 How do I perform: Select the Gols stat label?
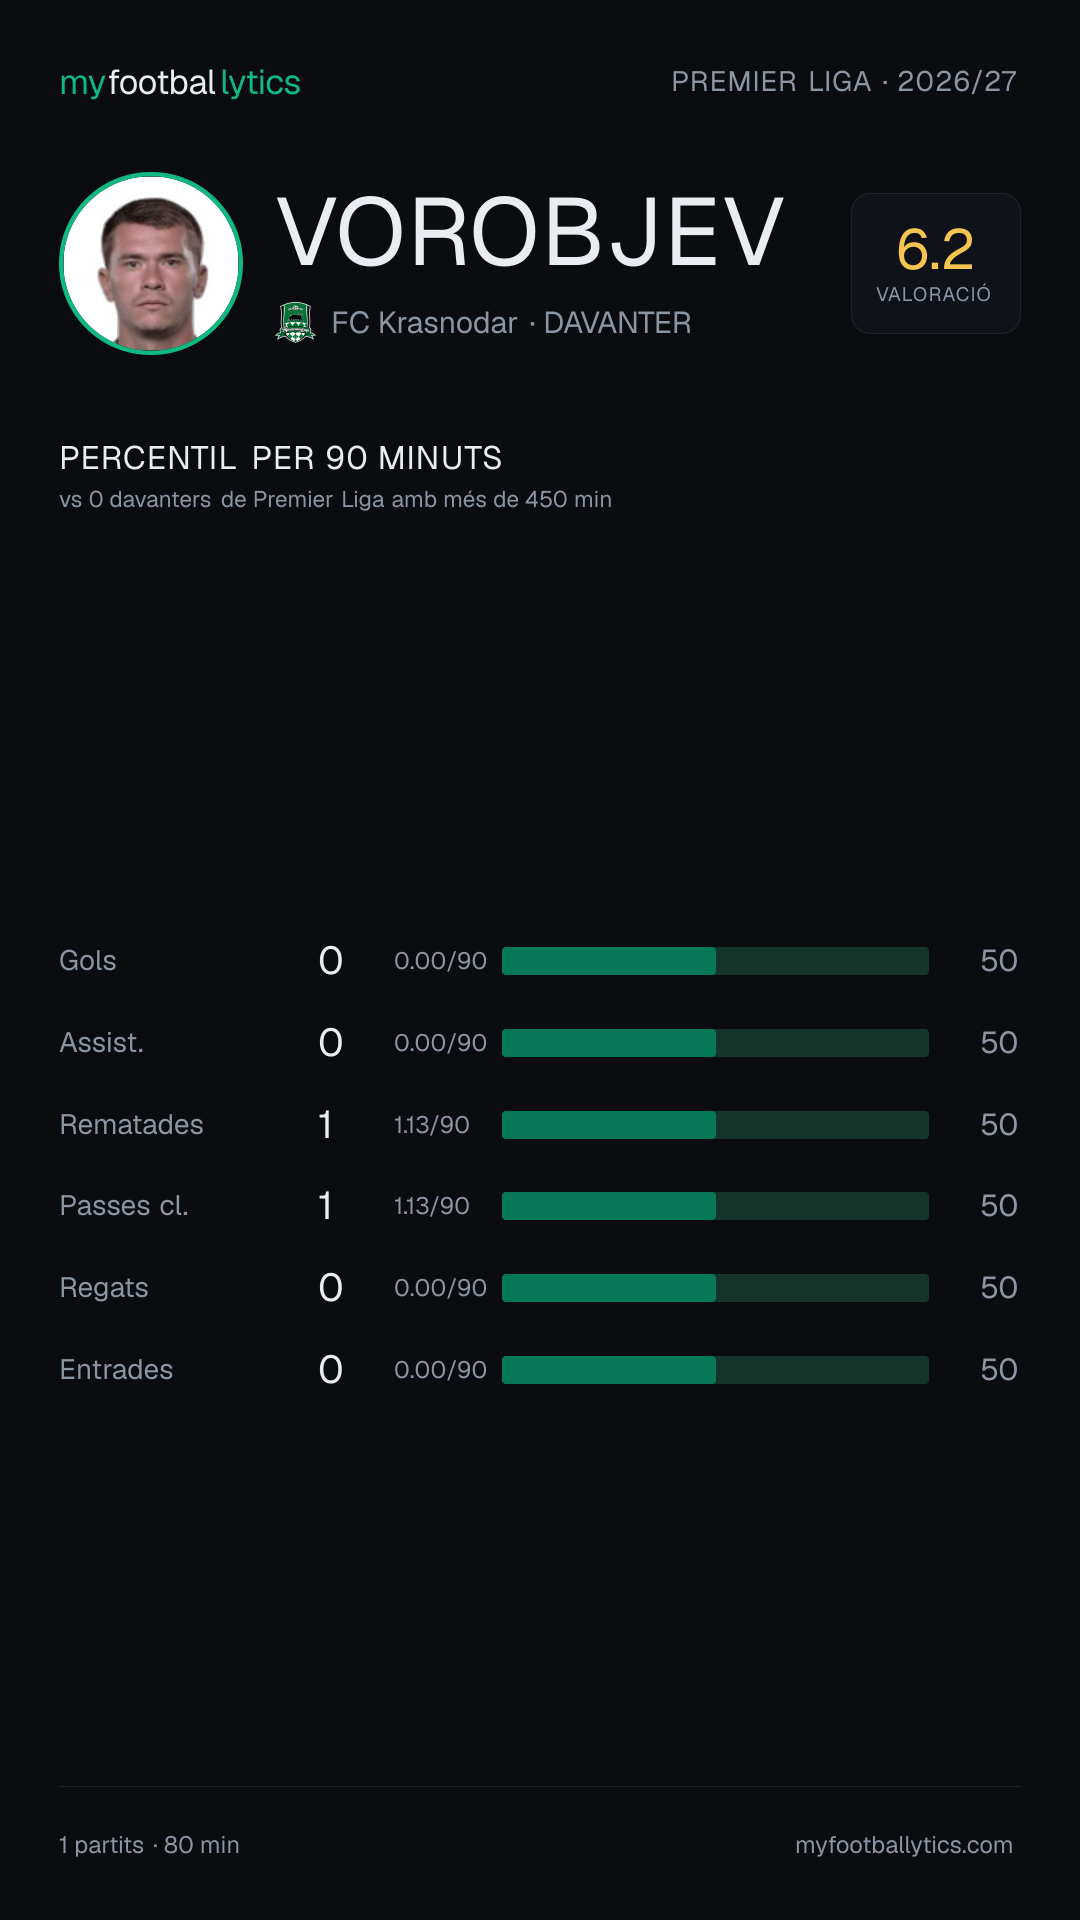[88, 961]
